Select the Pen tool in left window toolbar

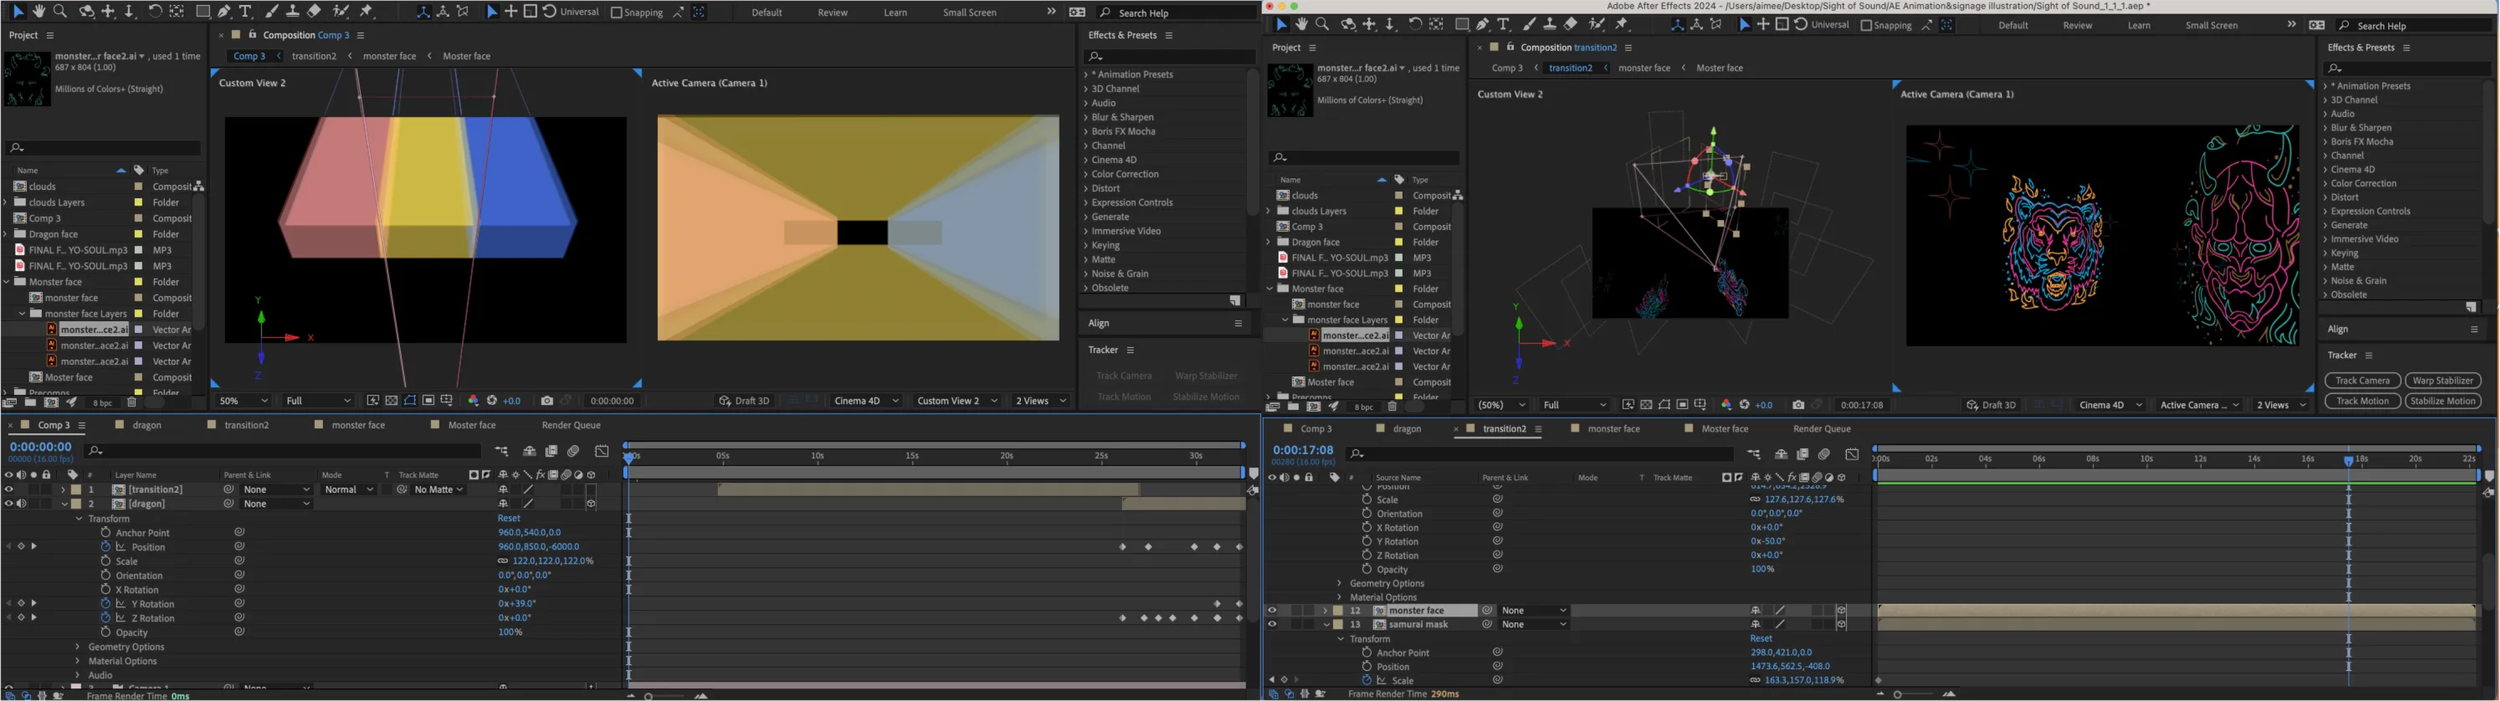224,11
